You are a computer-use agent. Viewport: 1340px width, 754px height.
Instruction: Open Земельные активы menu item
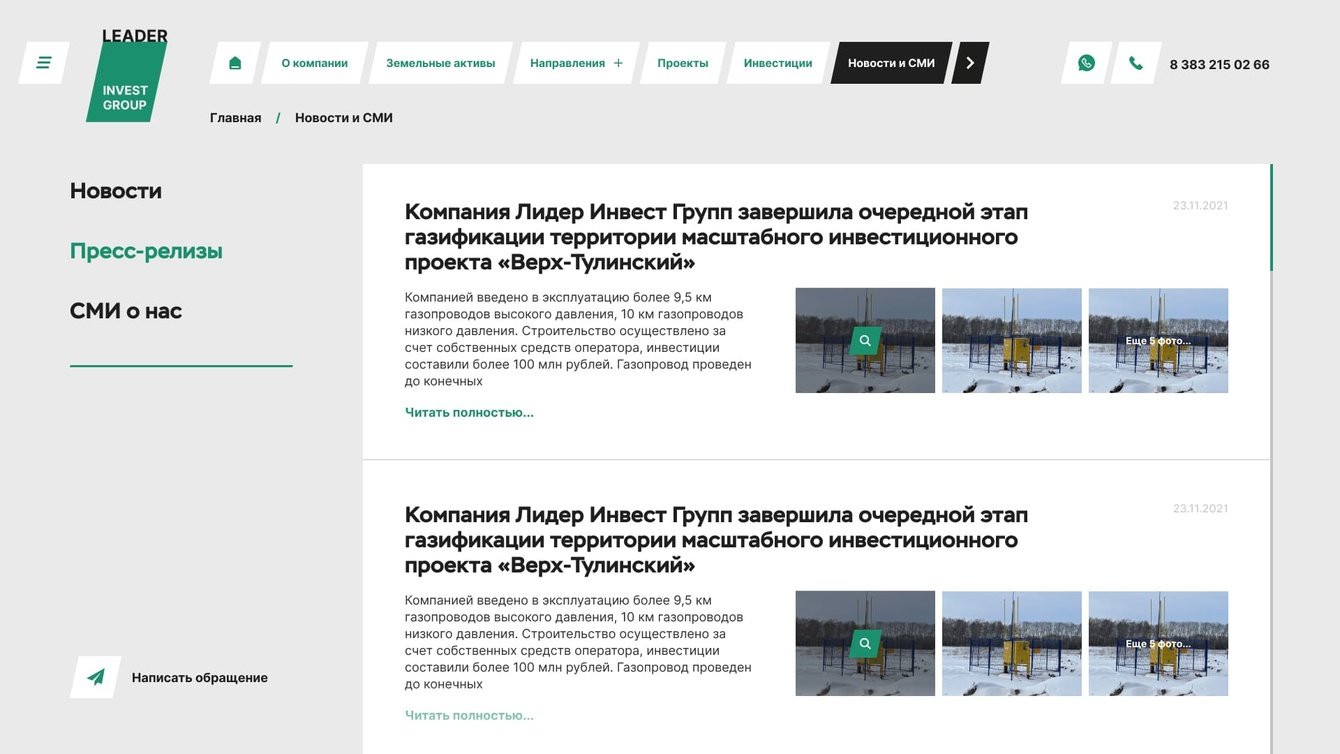[x=441, y=63]
